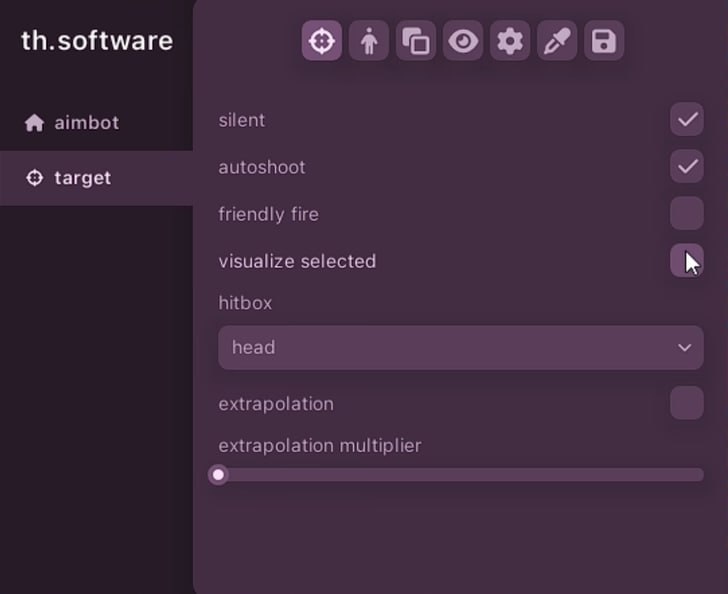Click the chevron arrow on hitbox dropdown
The width and height of the screenshot is (728, 594).
point(685,348)
